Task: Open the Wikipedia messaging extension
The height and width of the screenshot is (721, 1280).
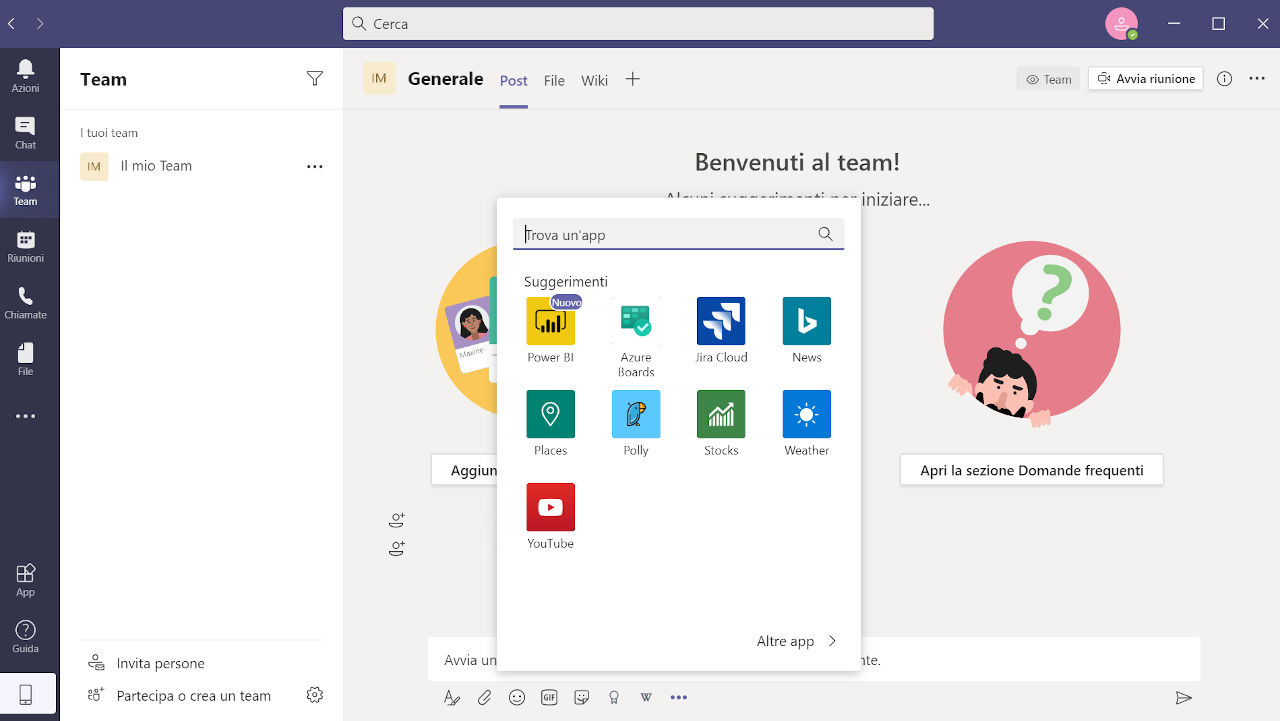Action: (646, 698)
